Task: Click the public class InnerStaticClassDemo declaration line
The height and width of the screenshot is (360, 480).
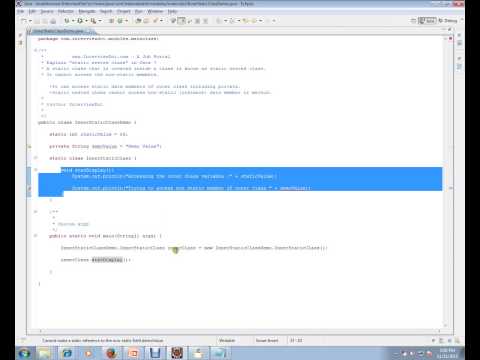Action: 87,122
